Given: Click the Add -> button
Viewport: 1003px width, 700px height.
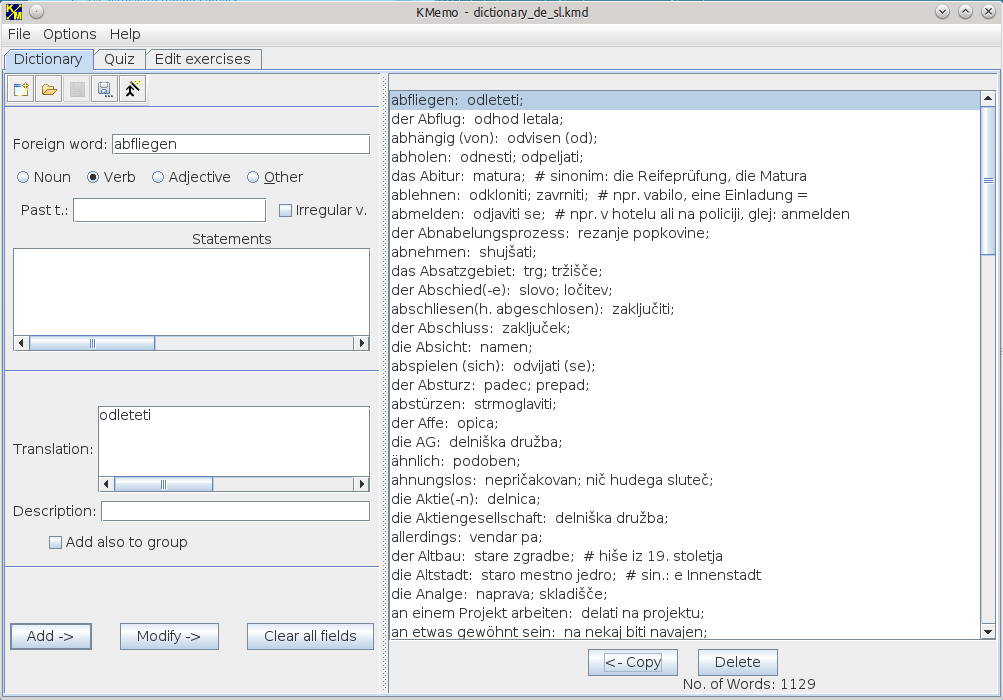Looking at the screenshot, I should click(x=51, y=636).
